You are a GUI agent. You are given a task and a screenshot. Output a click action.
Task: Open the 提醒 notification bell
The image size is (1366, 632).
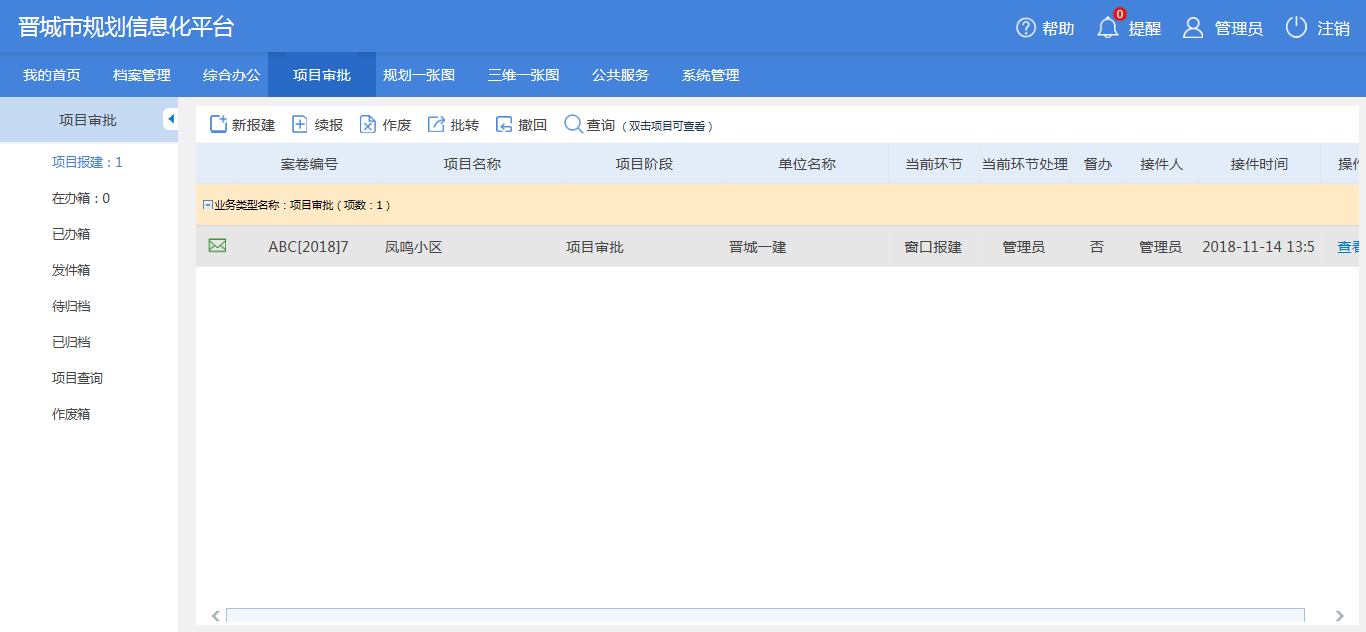(x=1108, y=28)
